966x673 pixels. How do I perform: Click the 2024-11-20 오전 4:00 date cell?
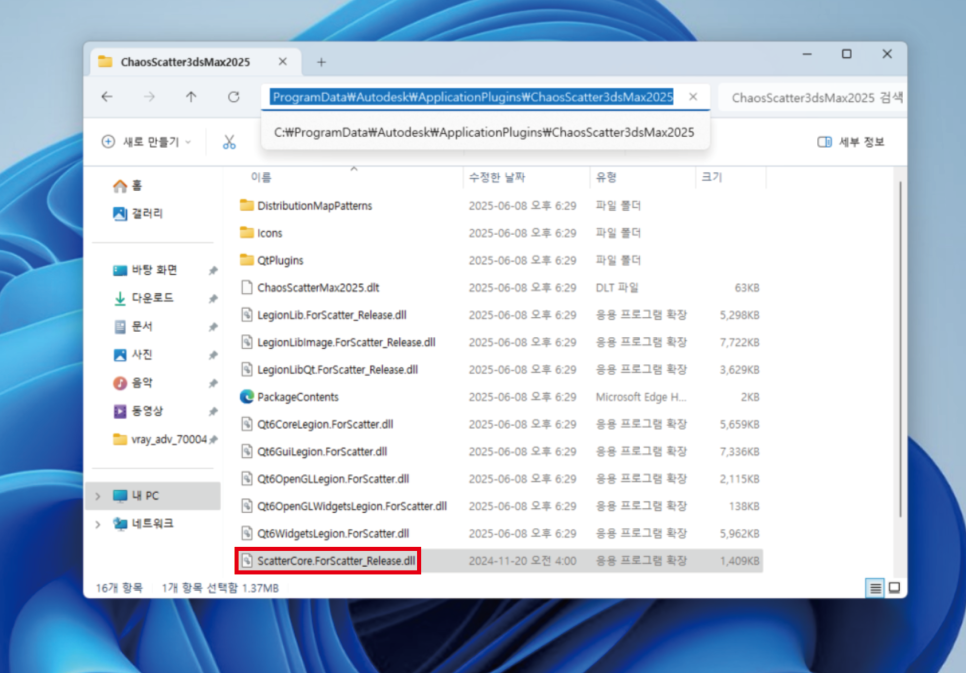(x=522, y=561)
